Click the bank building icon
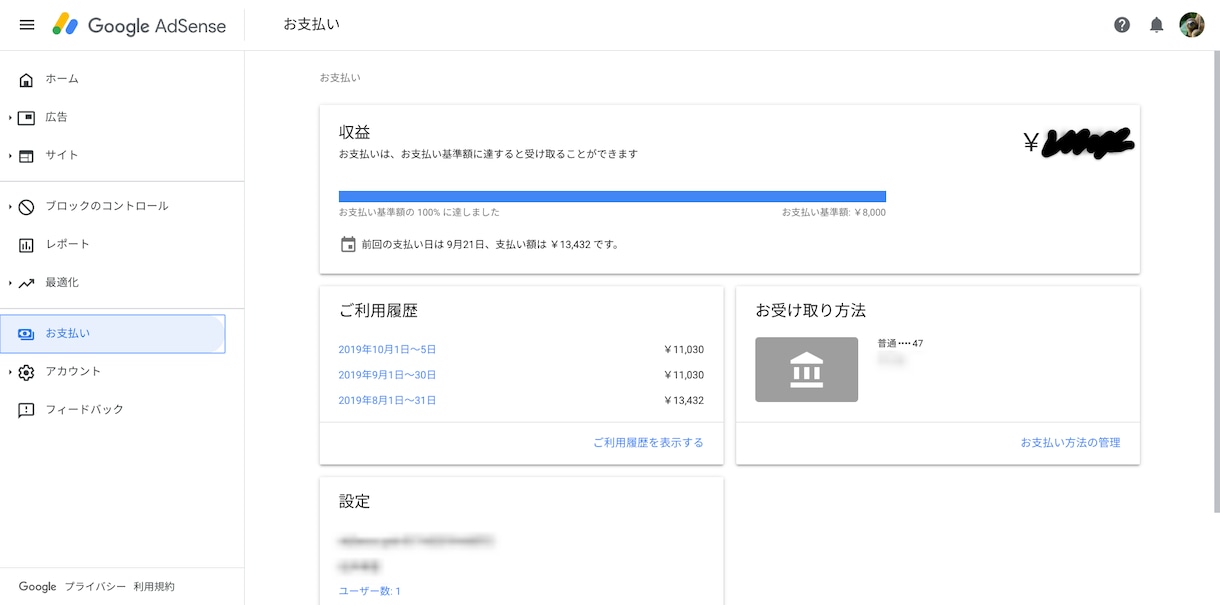 [806, 370]
